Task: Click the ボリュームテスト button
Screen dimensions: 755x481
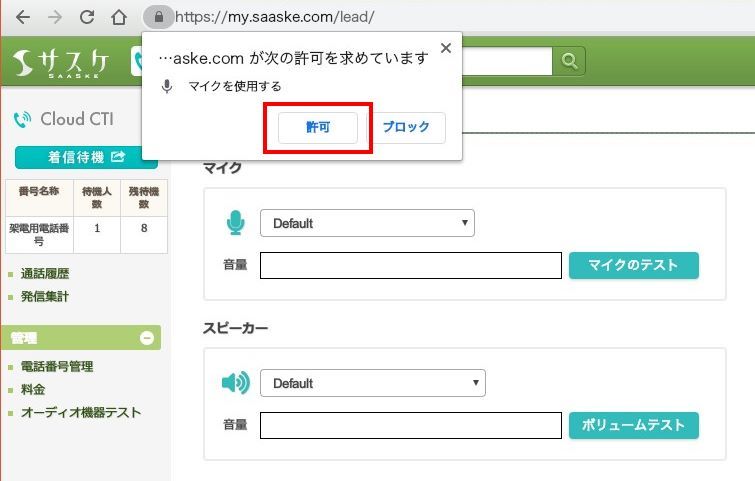Action: (x=633, y=425)
